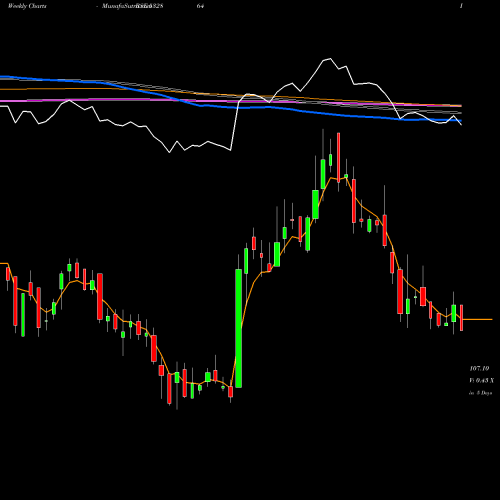Click the last red candlestick on the right
The width and height of the screenshot is (500, 500).
pos(462,318)
